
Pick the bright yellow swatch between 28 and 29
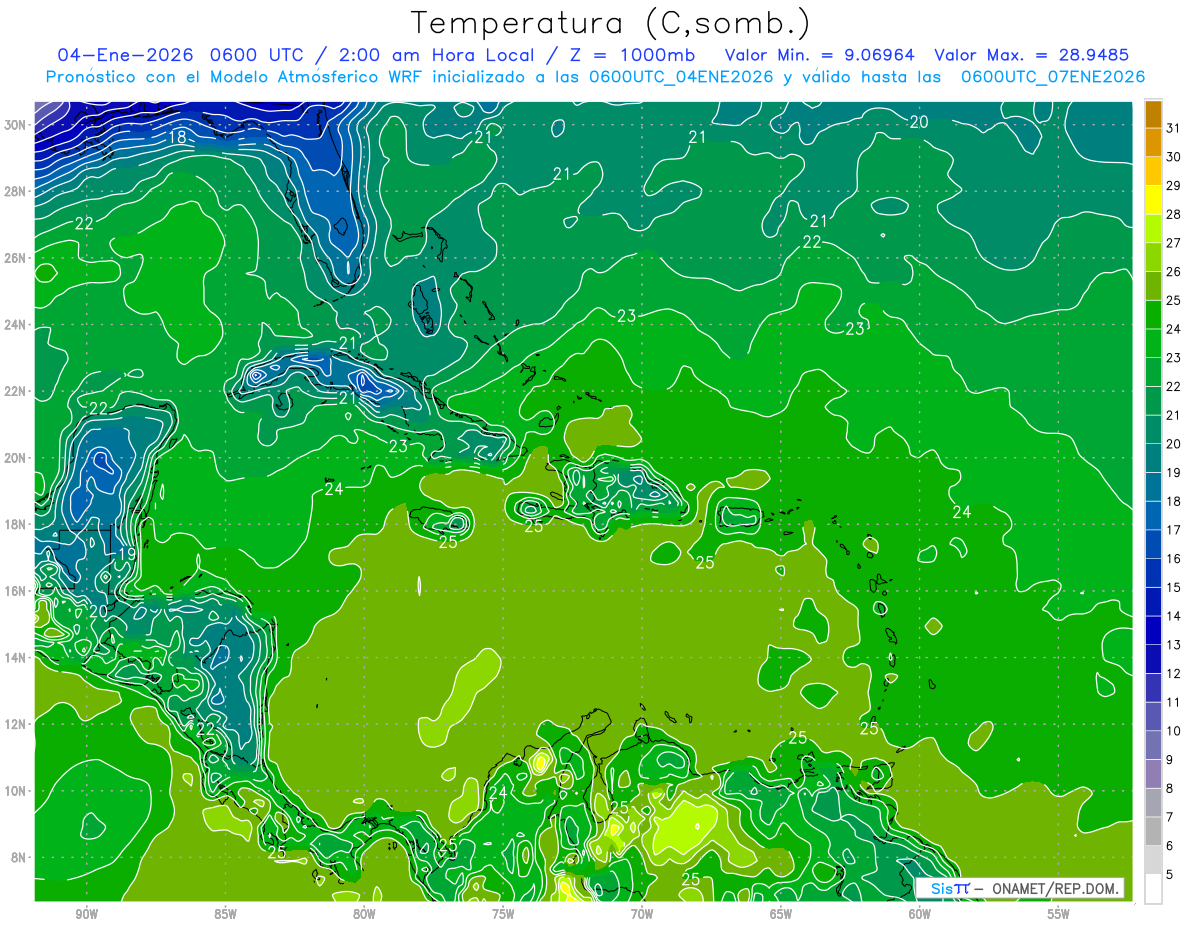click(x=1153, y=199)
